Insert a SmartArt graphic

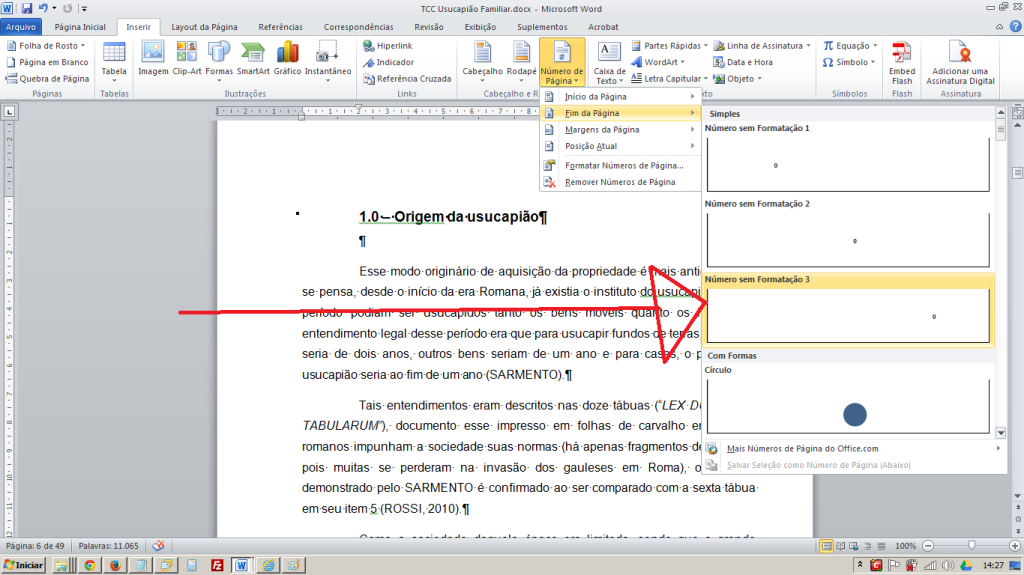coord(253,59)
